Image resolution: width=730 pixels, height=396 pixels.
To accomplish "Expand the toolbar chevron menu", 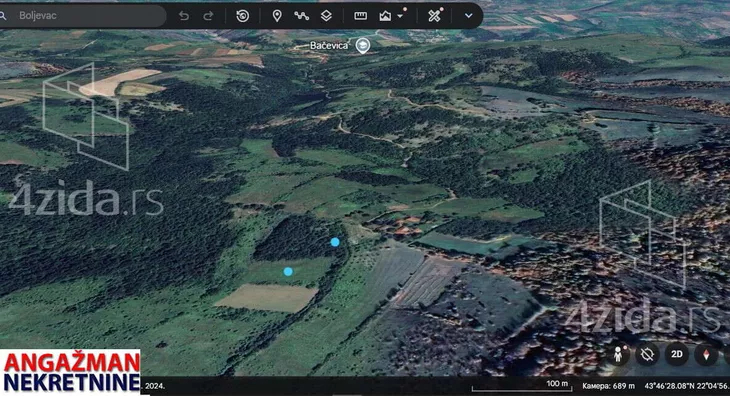I will click(468, 16).
